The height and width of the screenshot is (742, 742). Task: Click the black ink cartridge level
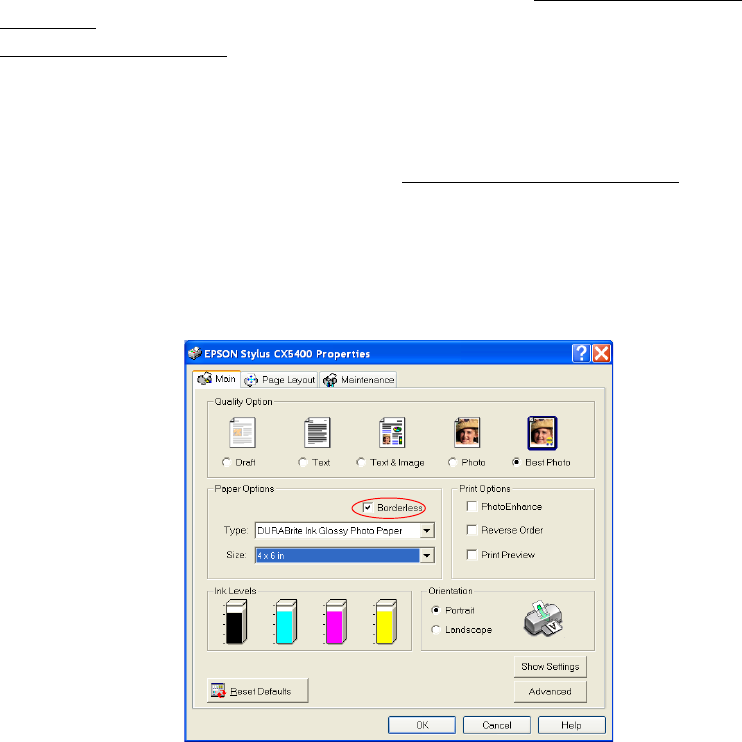(236, 622)
